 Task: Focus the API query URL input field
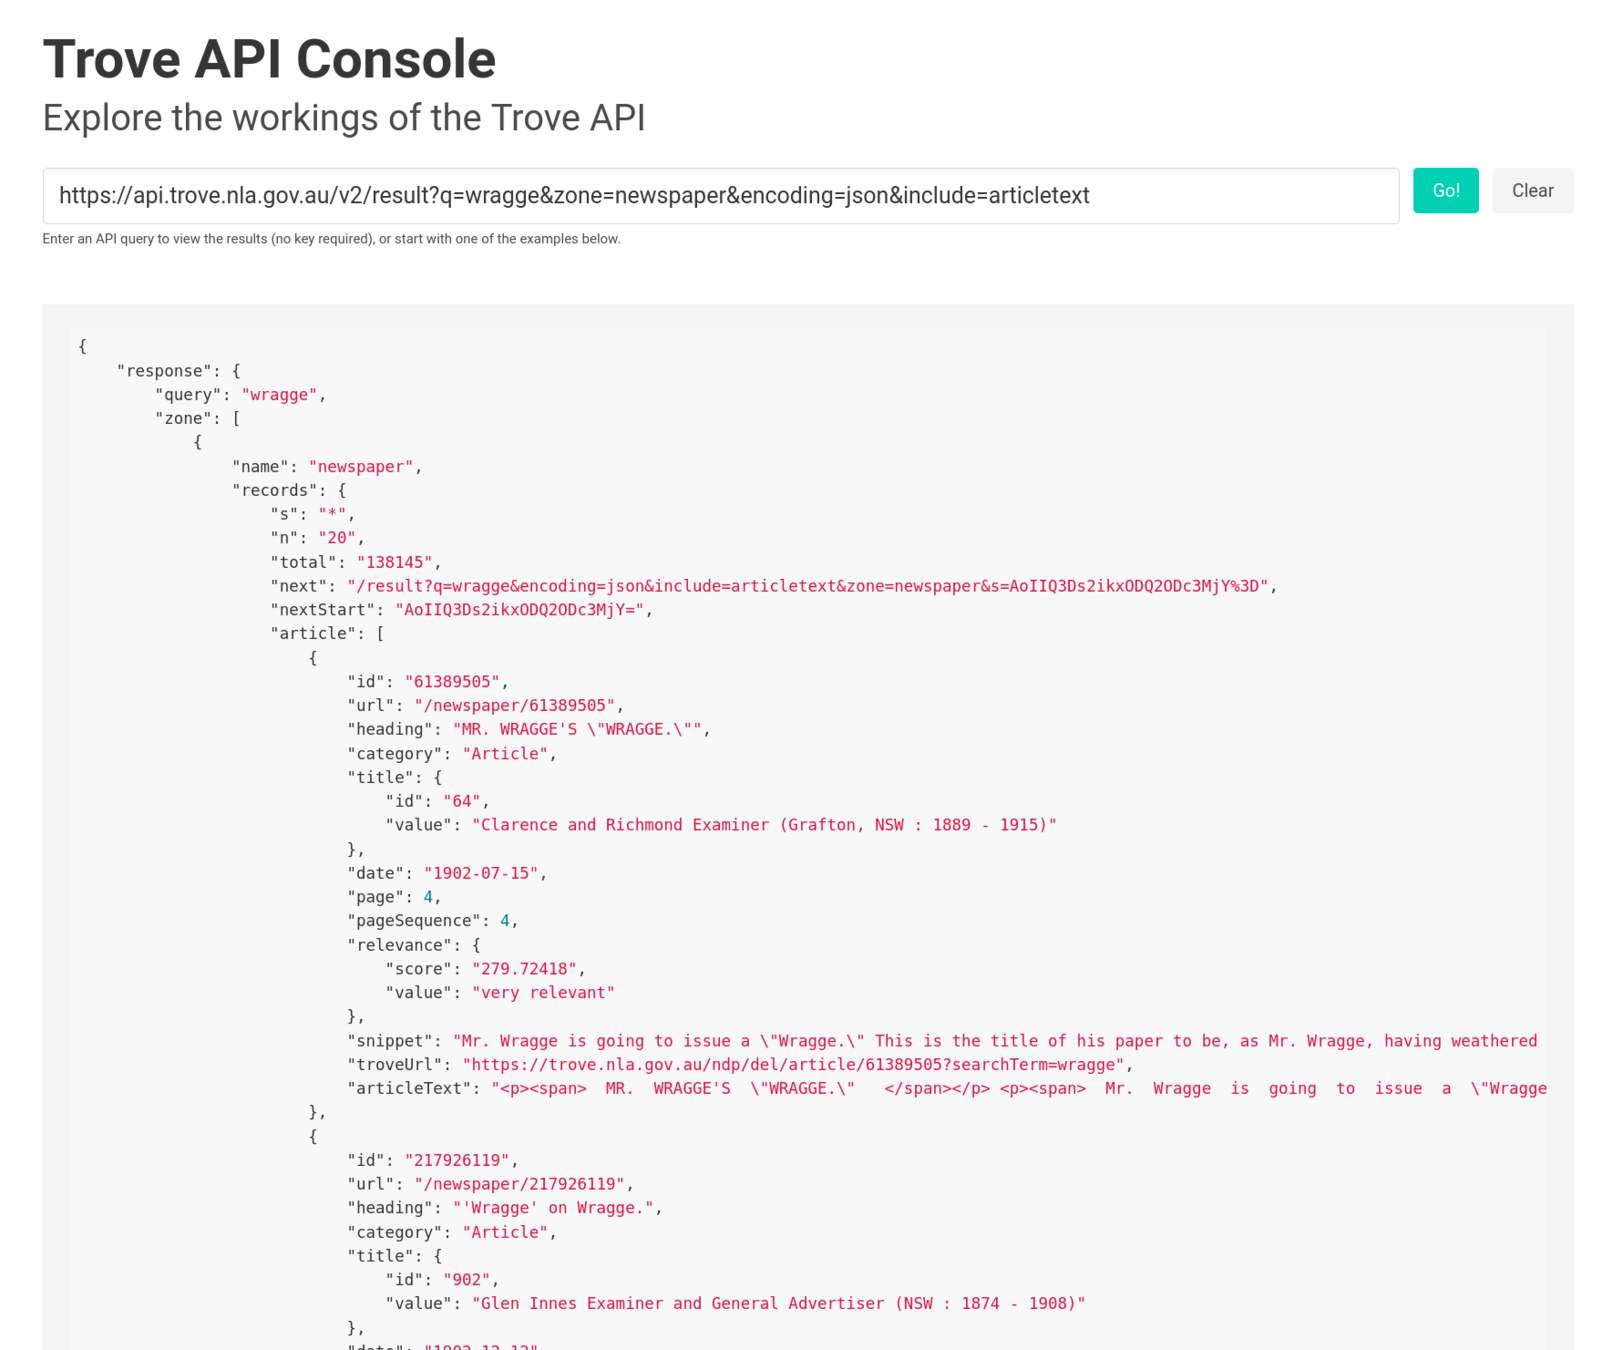pos(720,195)
